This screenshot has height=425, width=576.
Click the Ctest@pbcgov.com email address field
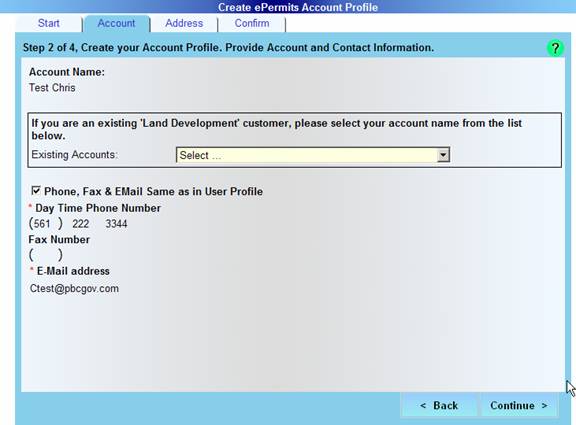pos(74,288)
